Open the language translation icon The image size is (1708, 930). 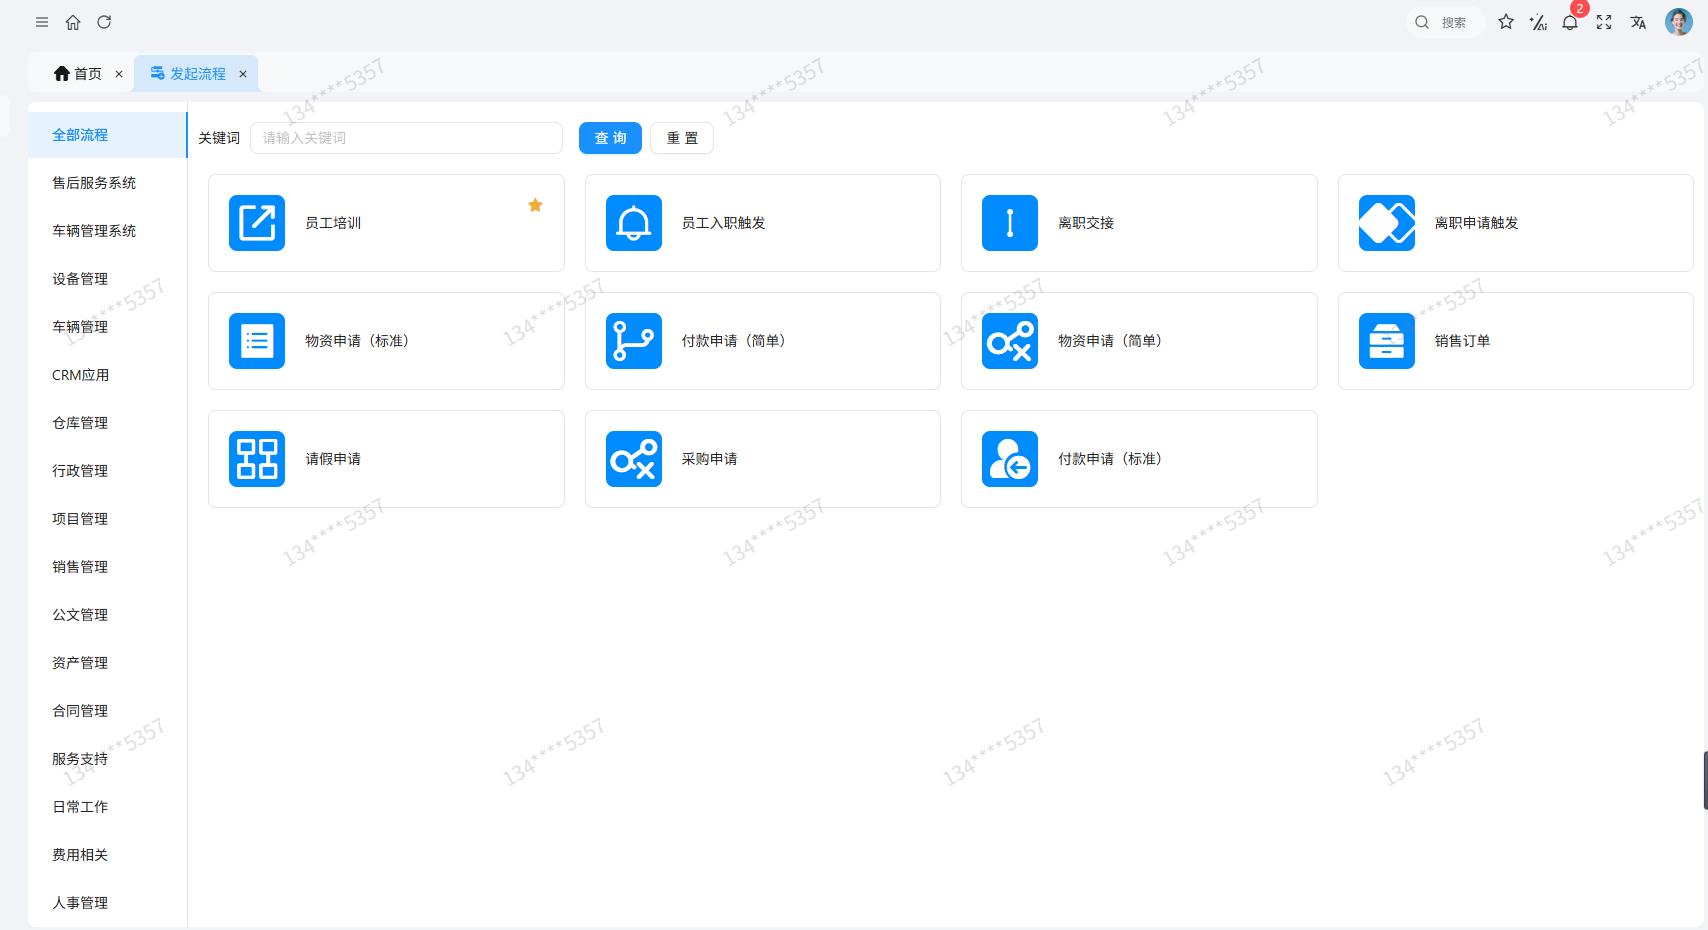click(1638, 22)
